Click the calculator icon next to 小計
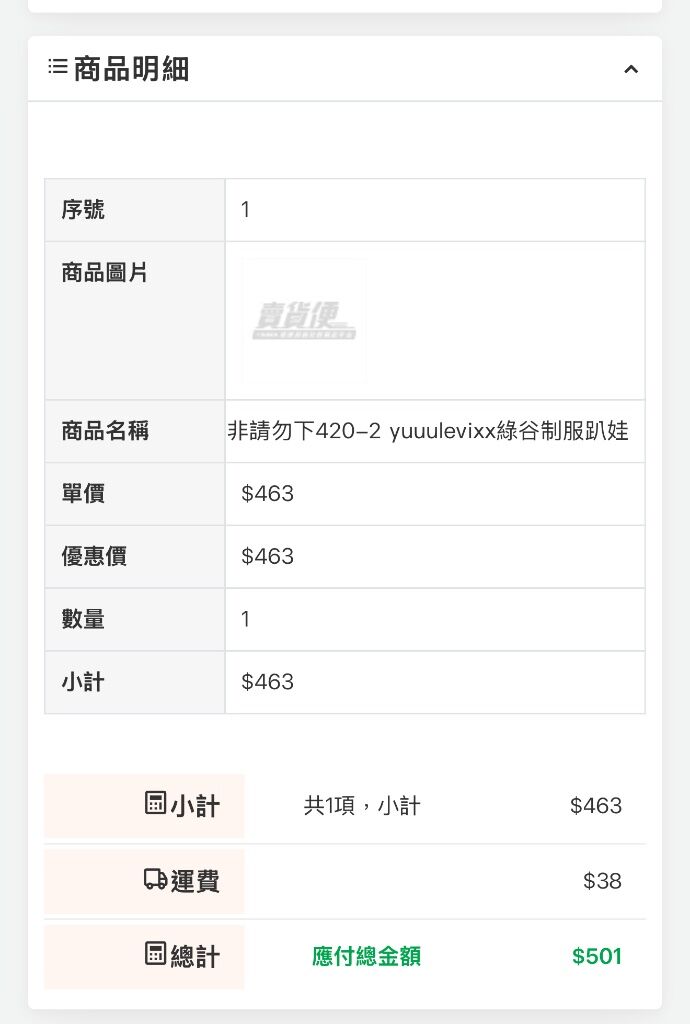Viewport: 690px width, 1024px height. click(x=155, y=803)
